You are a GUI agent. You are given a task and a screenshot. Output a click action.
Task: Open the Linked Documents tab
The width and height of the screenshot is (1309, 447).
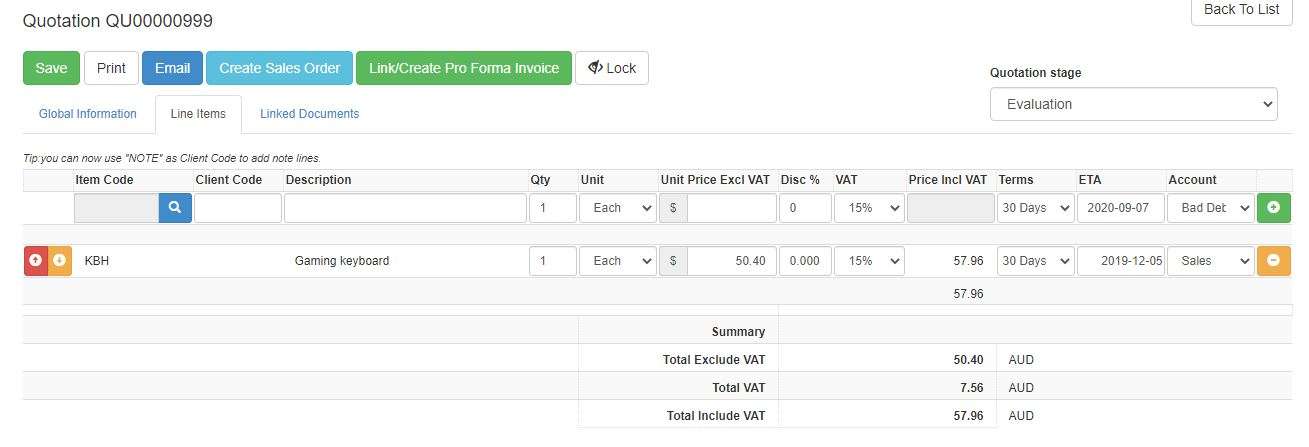tap(309, 114)
